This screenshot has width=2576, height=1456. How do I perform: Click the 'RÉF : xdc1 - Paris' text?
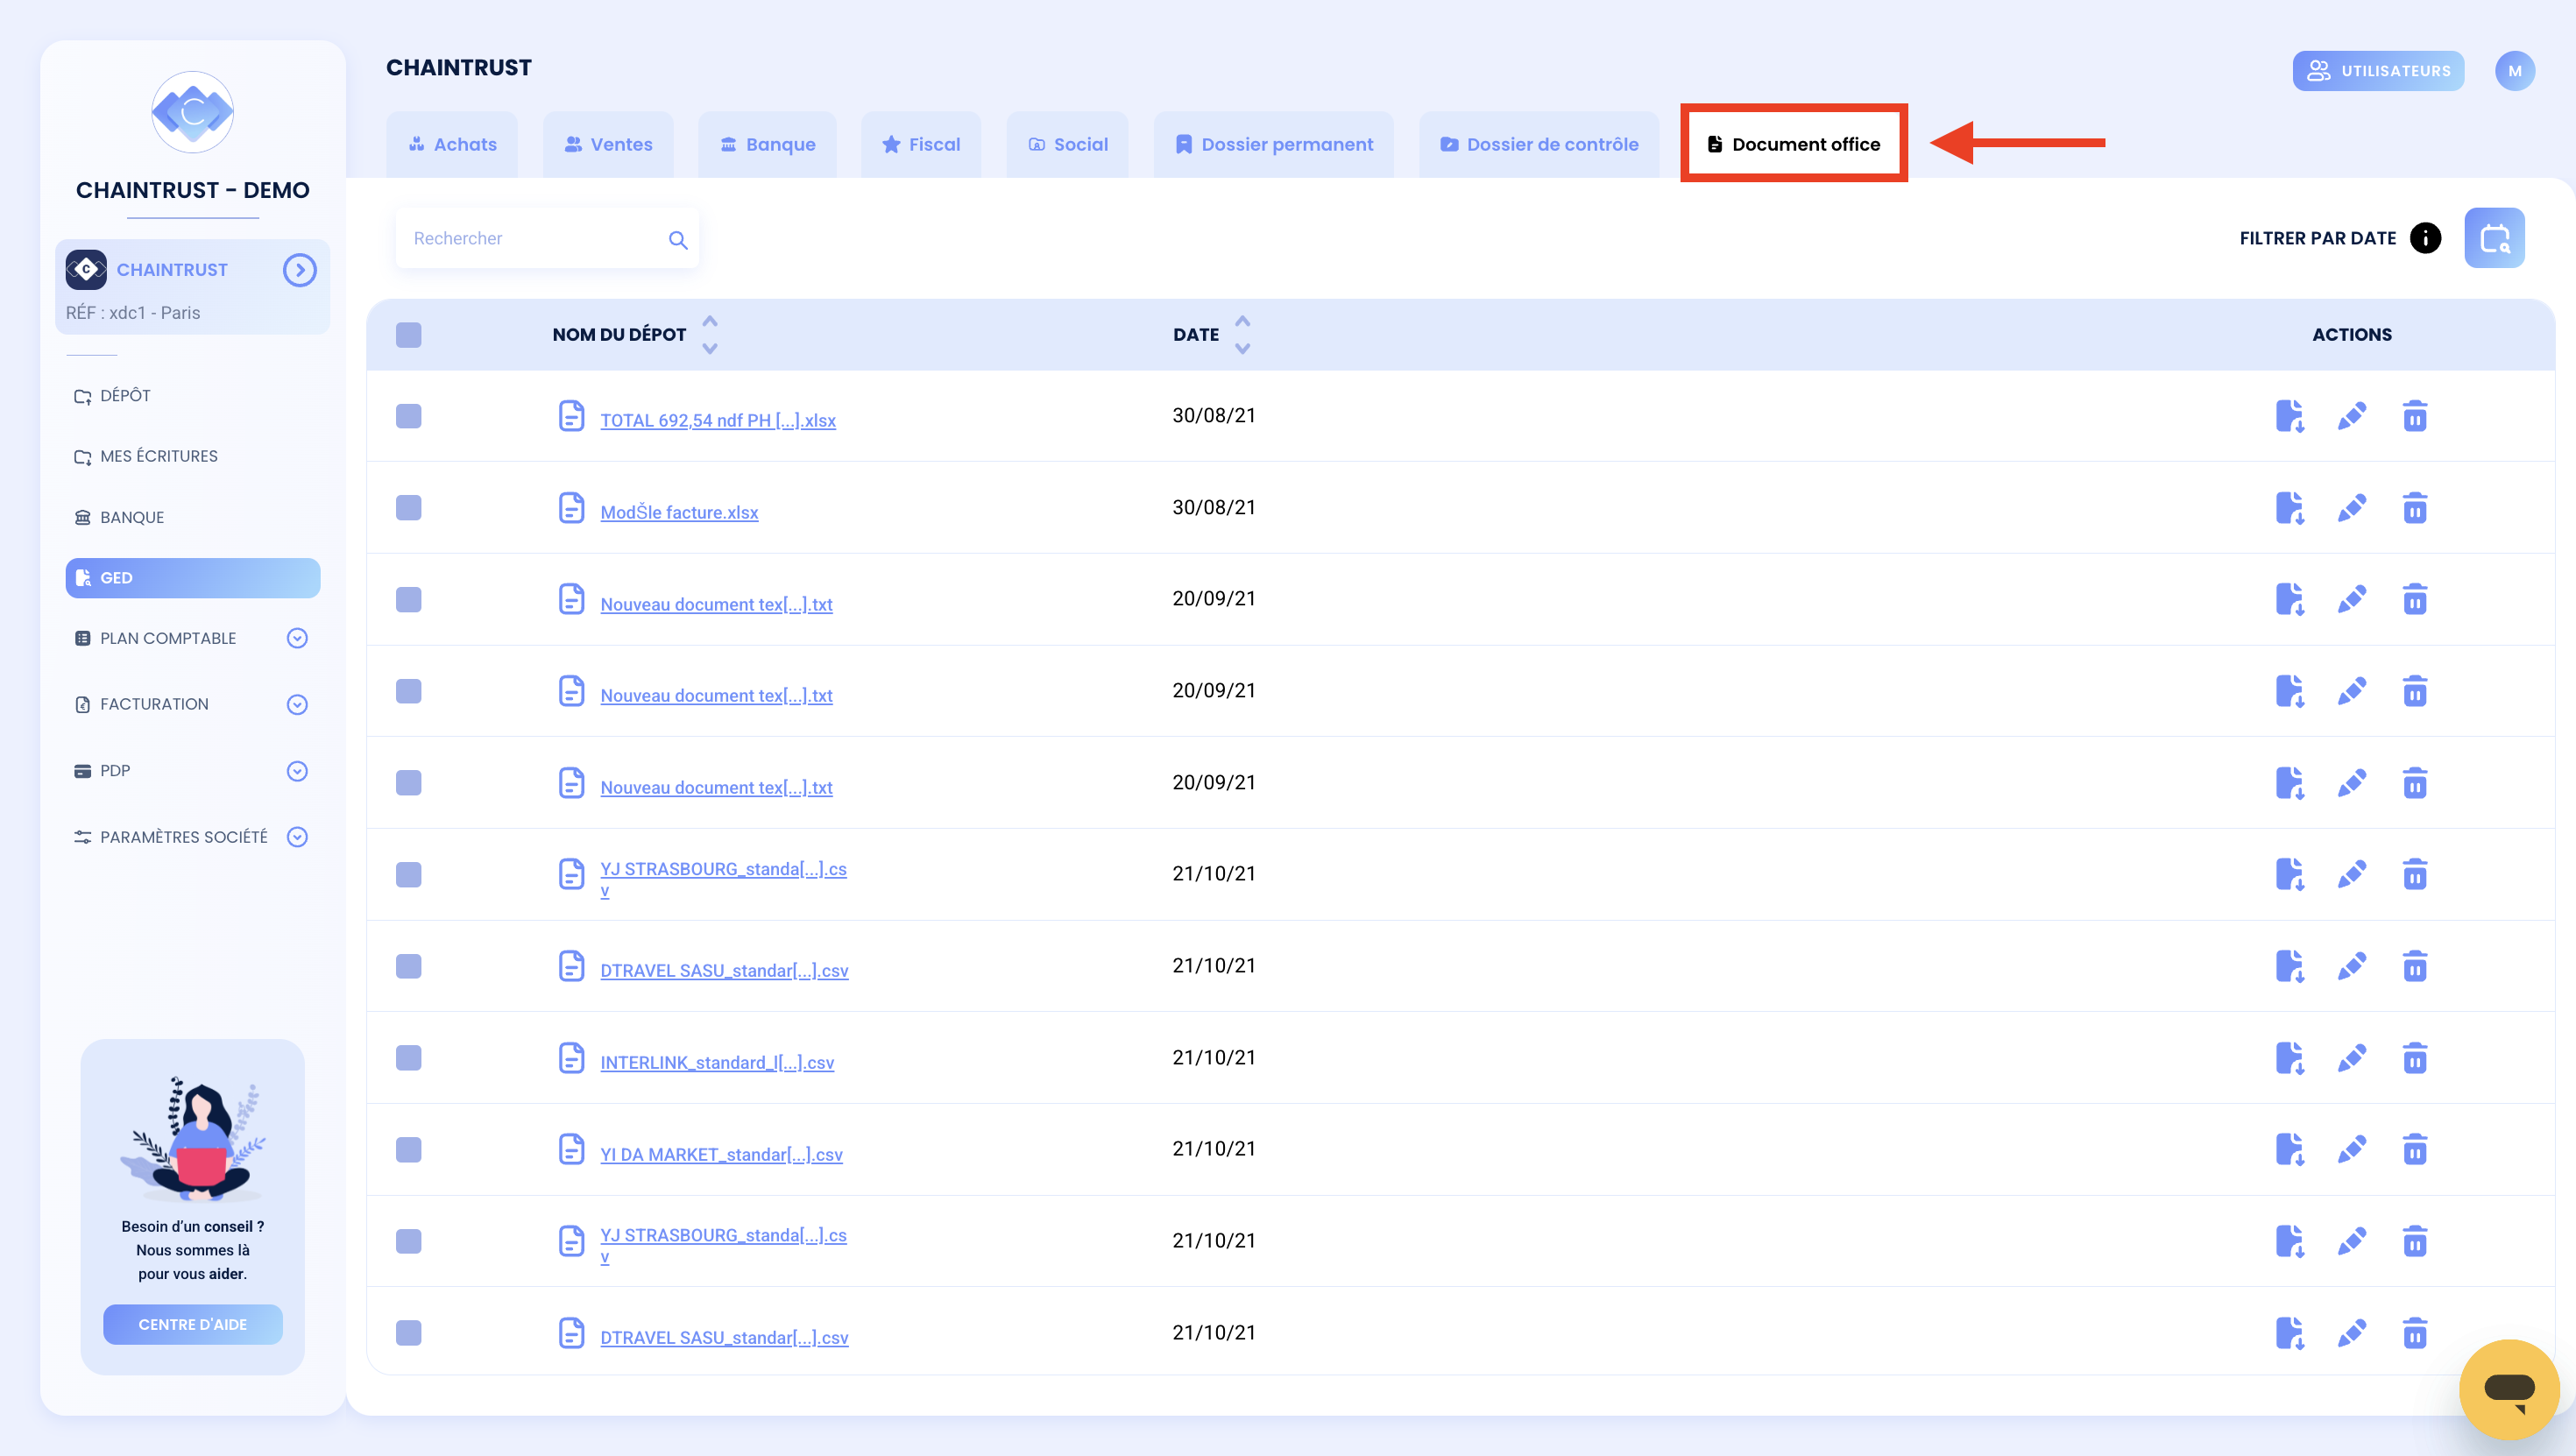[x=133, y=313]
